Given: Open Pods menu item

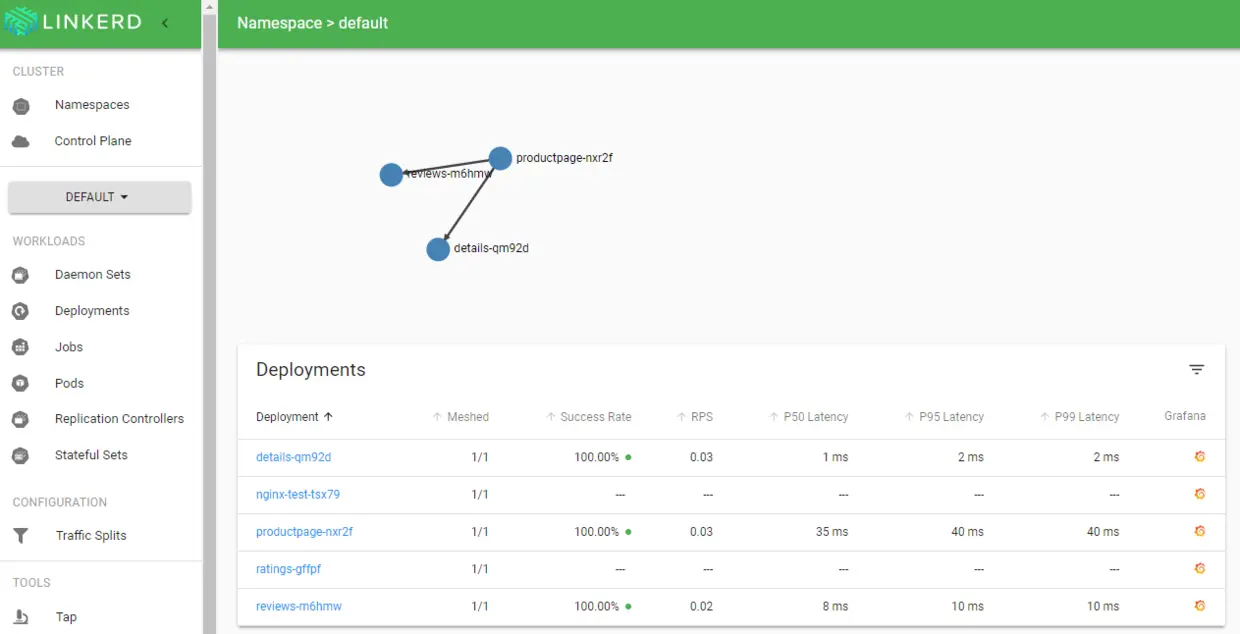Looking at the screenshot, I should click(69, 383).
